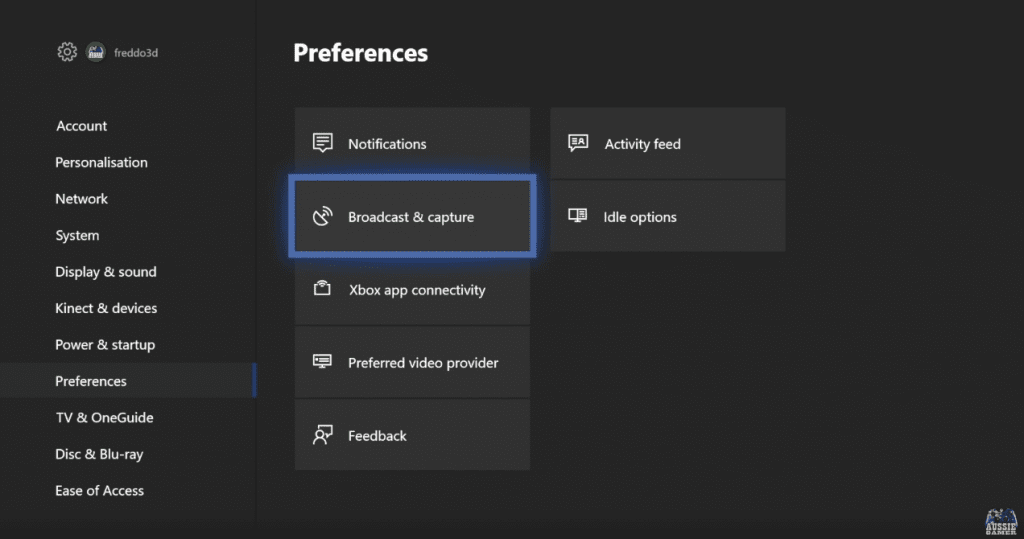Screen dimensions: 1024x539
Task: Click the Notifications message icon
Action: 323,142
